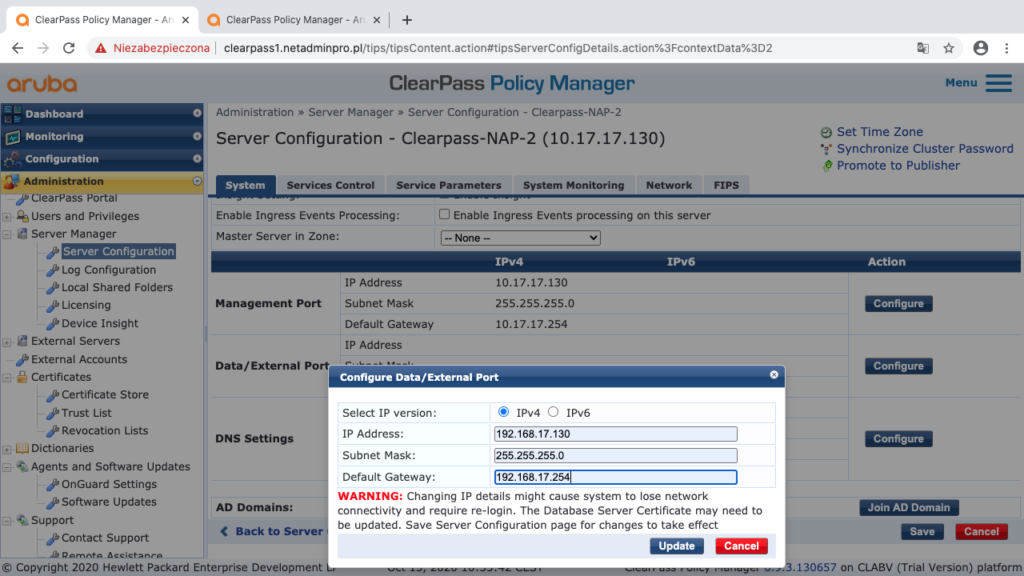The width and height of the screenshot is (1024, 576).
Task: Click the aruba logo
Action: click(x=42, y=84)
